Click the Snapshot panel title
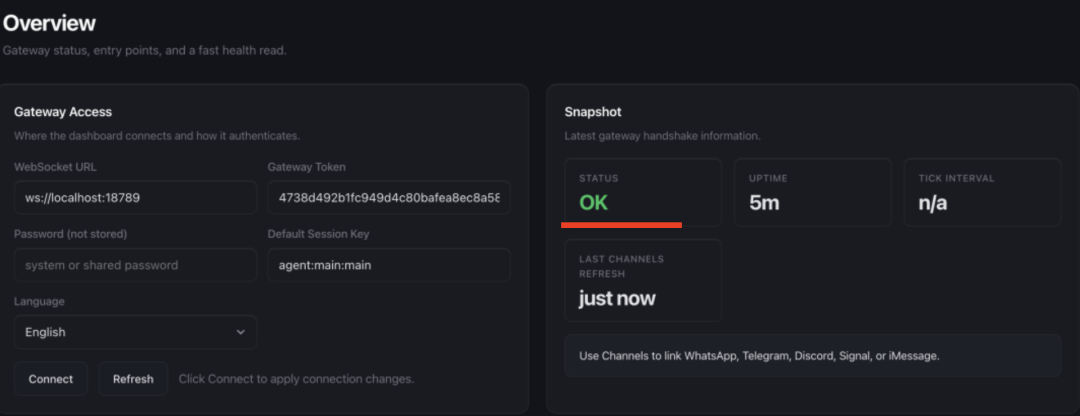Screen dimensions: 1080x416 pyautogui.click(x=593, y=112)
